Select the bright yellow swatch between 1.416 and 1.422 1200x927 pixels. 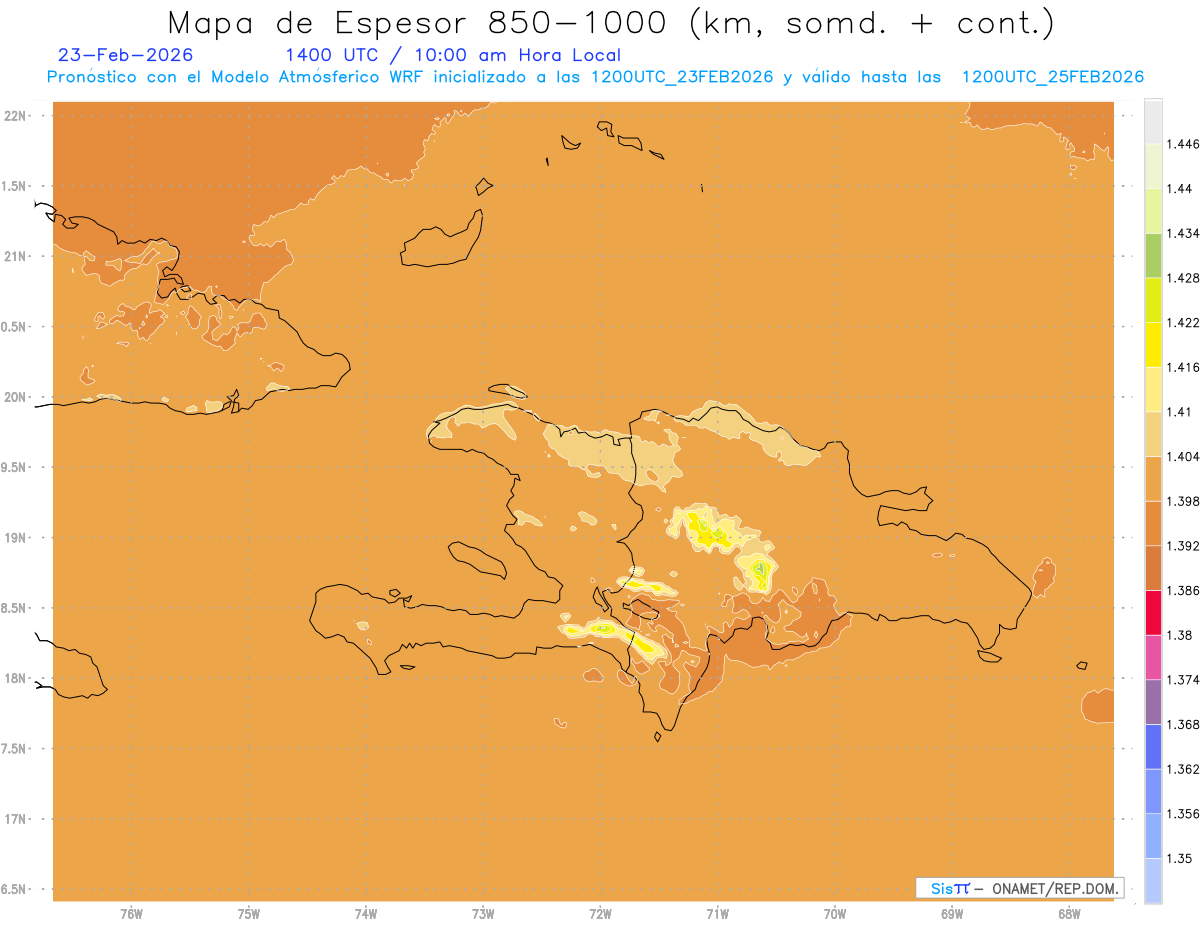pos(1153,345)
